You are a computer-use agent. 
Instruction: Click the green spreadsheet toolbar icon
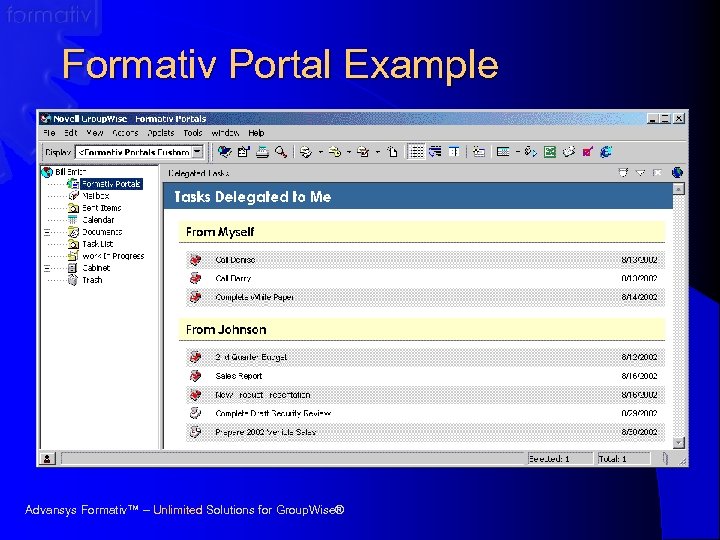(550, 152)
